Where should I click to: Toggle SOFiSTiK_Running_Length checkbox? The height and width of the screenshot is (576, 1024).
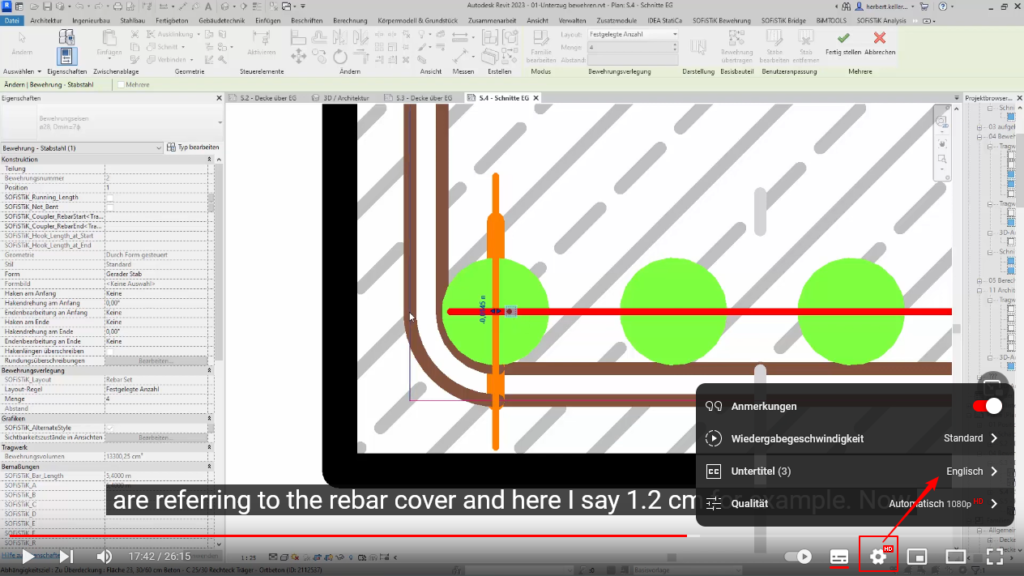click(x=110, y=197)
